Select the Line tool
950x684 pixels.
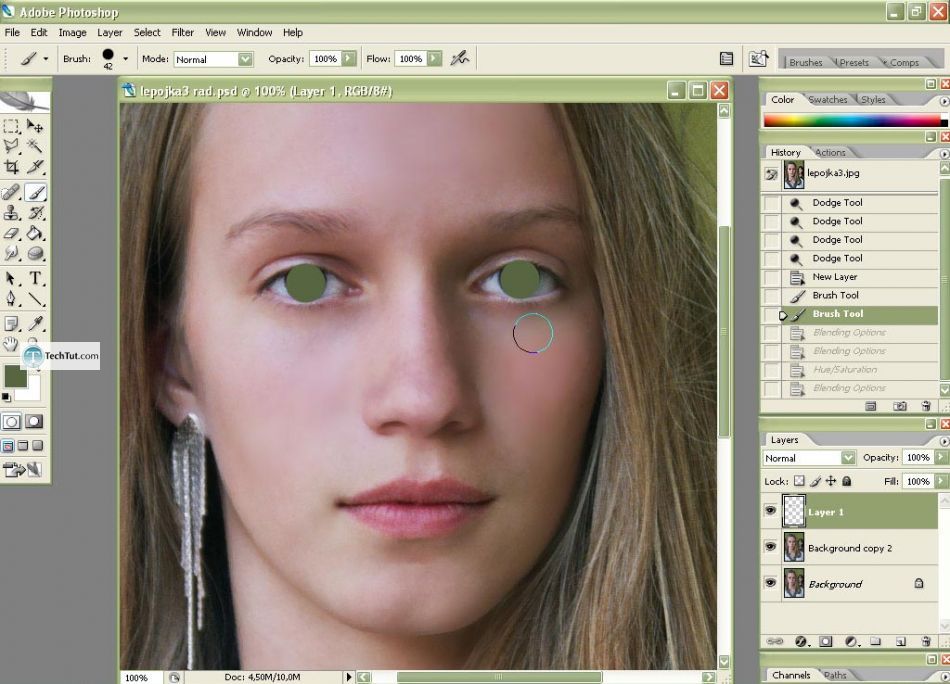point(36,299)
